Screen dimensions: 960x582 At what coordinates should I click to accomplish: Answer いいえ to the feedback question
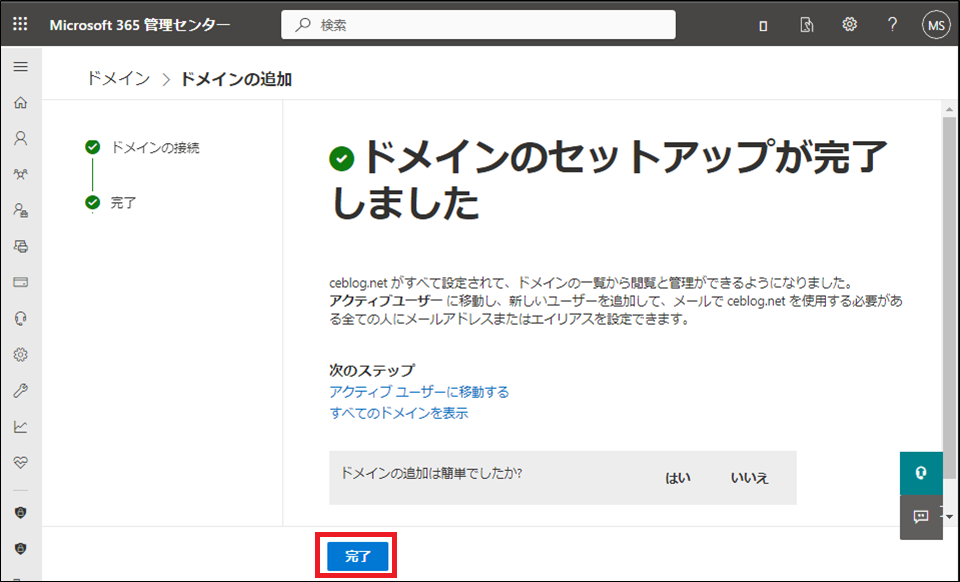[x=749, y=478]
